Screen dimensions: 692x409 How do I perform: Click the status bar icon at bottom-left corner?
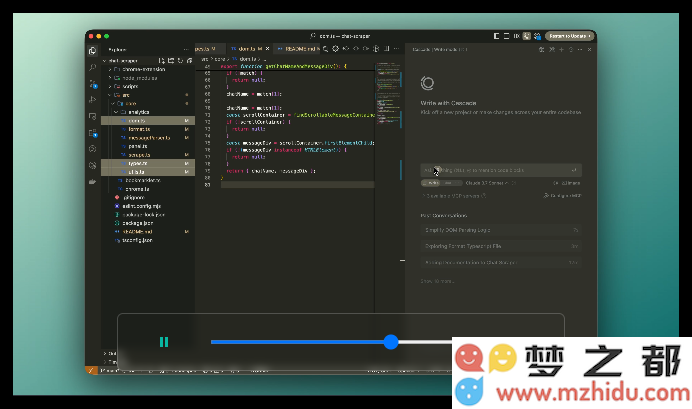pos(91,370)
